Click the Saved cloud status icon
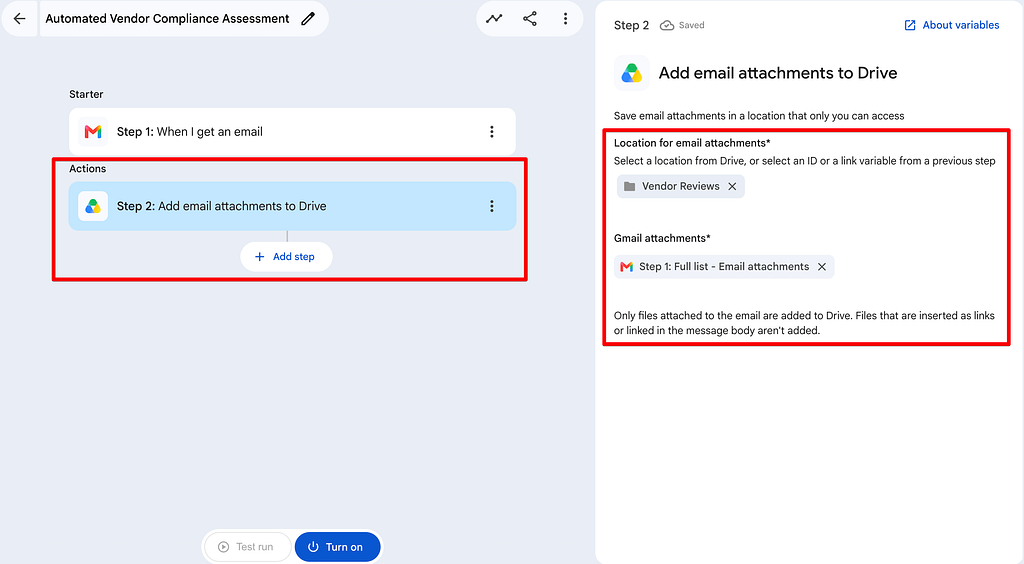This screenshot has width=1024, height=564. (x=667, y=25)
